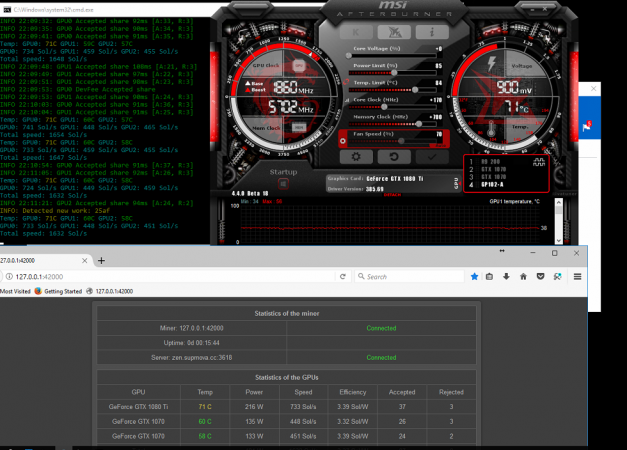Click the 216 W power cell
Screen dimensions: 627x450
[x=254, y=406]
